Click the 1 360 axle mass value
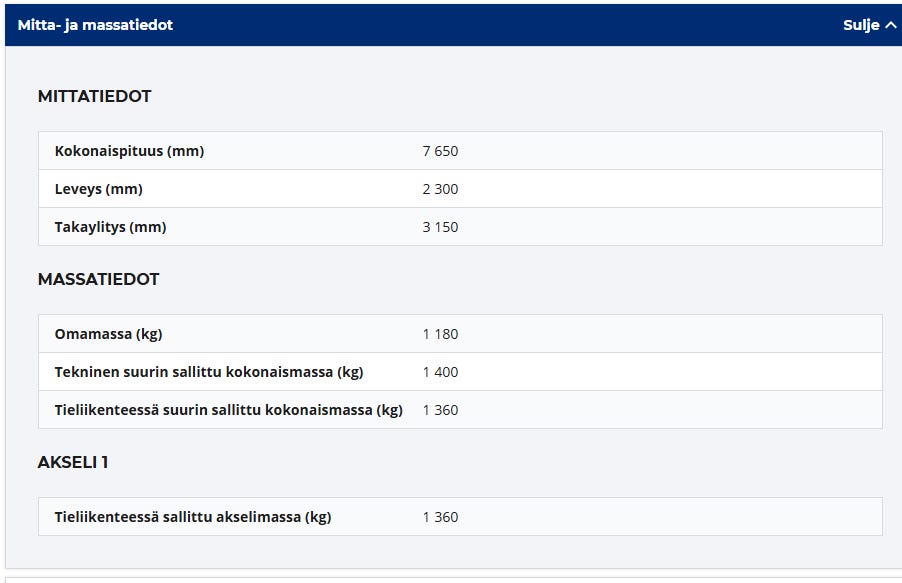Screen dimensions: 902x583 [x=440, y=517]
